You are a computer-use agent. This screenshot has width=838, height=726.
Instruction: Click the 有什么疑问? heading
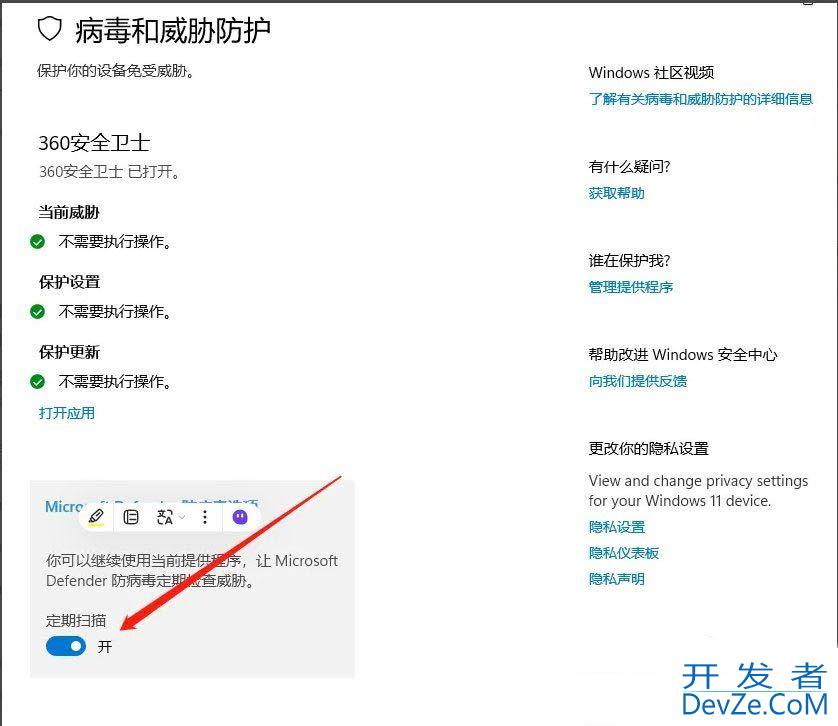point(630,167)
